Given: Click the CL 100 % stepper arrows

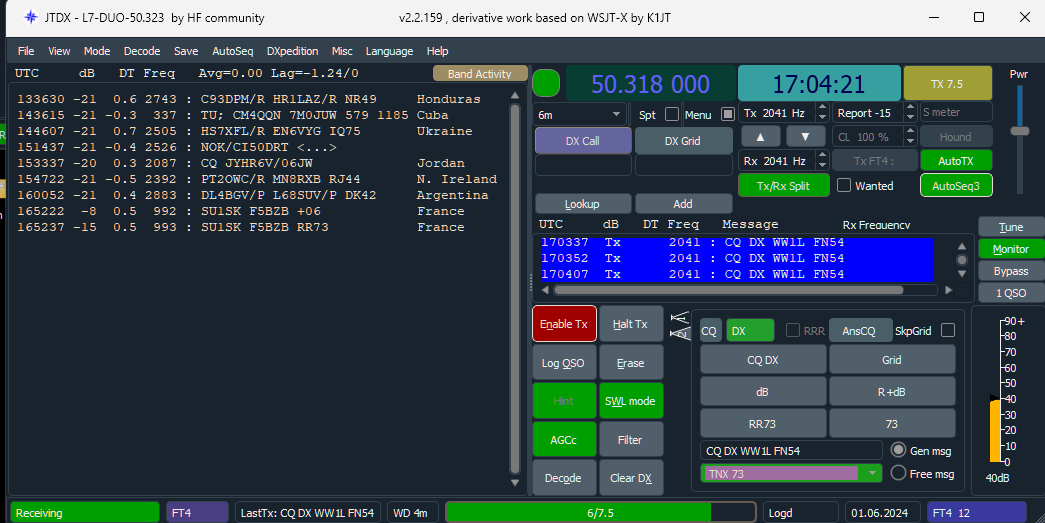Looking at the screenshot, I should coord(910,137).
